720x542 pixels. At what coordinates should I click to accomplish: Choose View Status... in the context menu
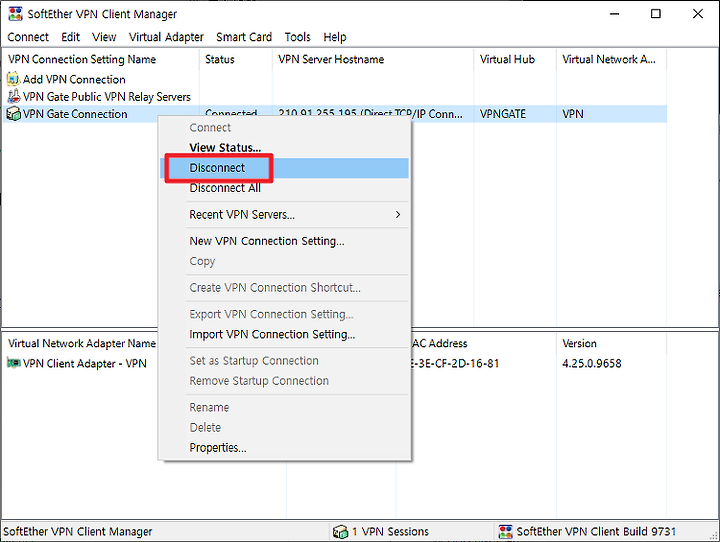click(x=284, y=147)
